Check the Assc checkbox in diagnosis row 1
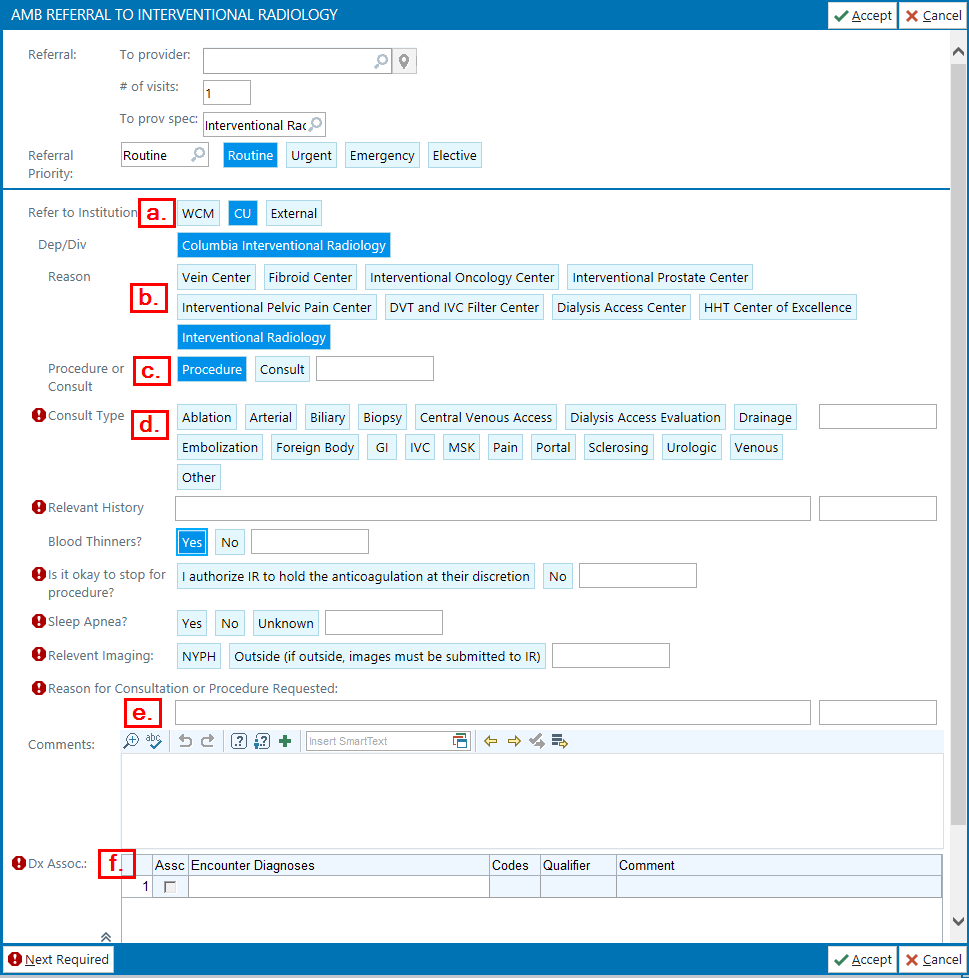Image resolution: width=969 pixels, height=978 pixels. pos(170,887)
